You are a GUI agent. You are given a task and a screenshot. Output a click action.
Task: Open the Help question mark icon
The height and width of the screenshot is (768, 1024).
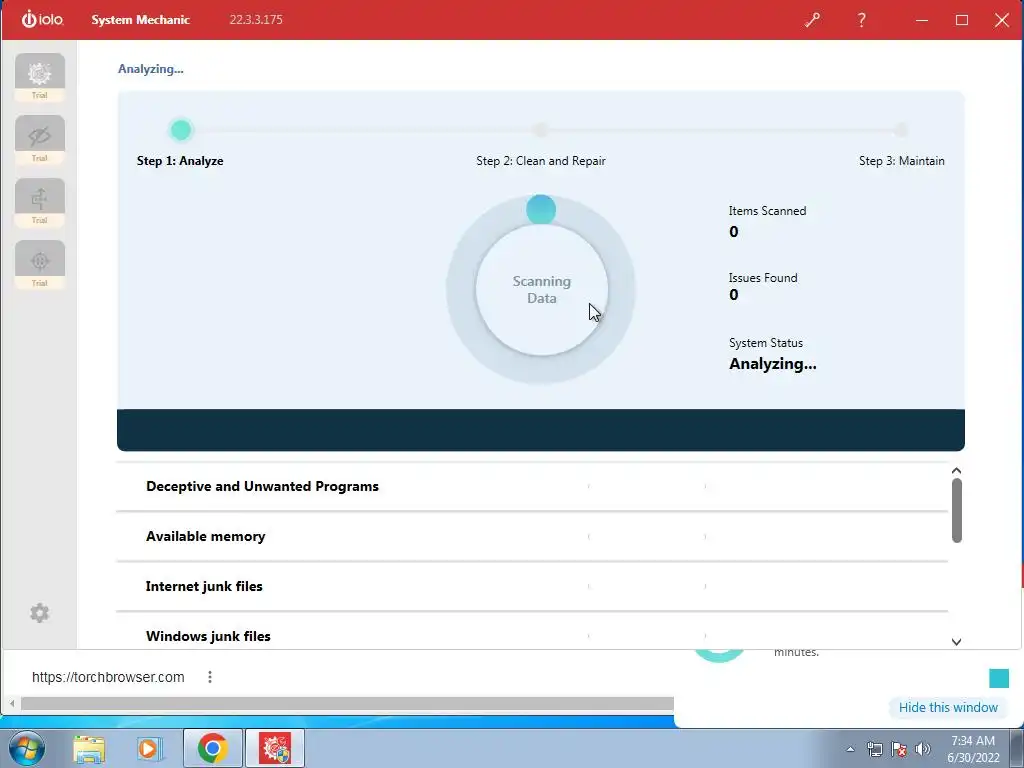pyautogui.click(x=861, y=20)
